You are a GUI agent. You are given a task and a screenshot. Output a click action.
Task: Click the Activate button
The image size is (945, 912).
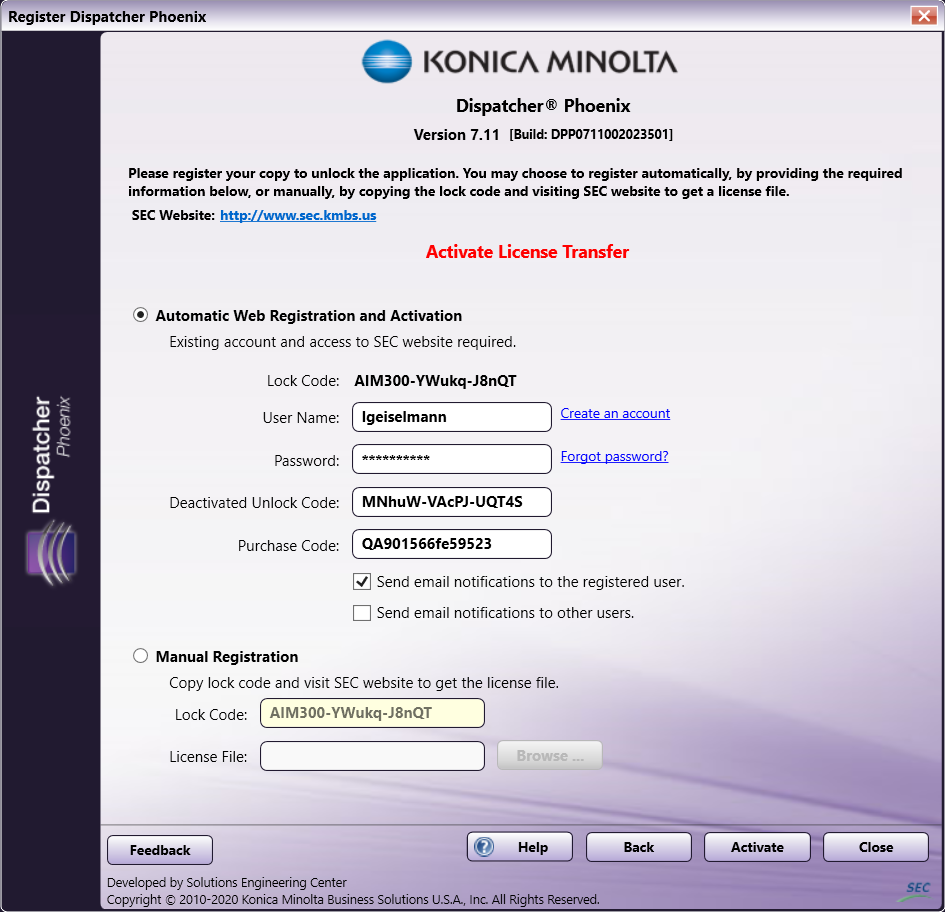point(757,847)
